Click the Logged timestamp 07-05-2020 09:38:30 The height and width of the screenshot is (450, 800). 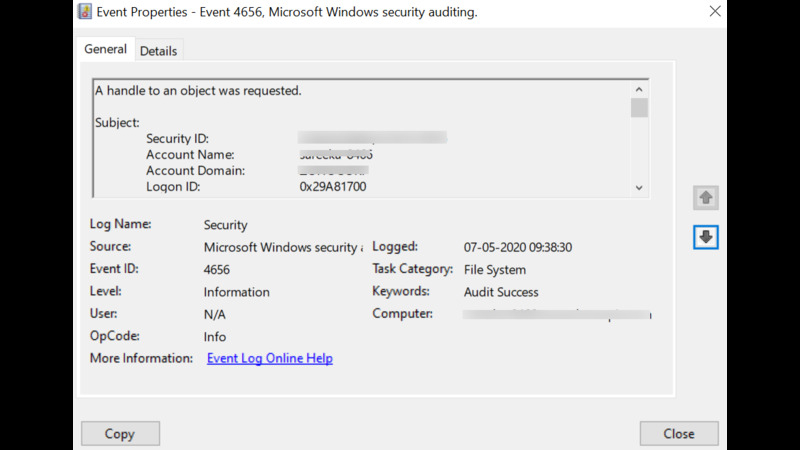point(518,247)
